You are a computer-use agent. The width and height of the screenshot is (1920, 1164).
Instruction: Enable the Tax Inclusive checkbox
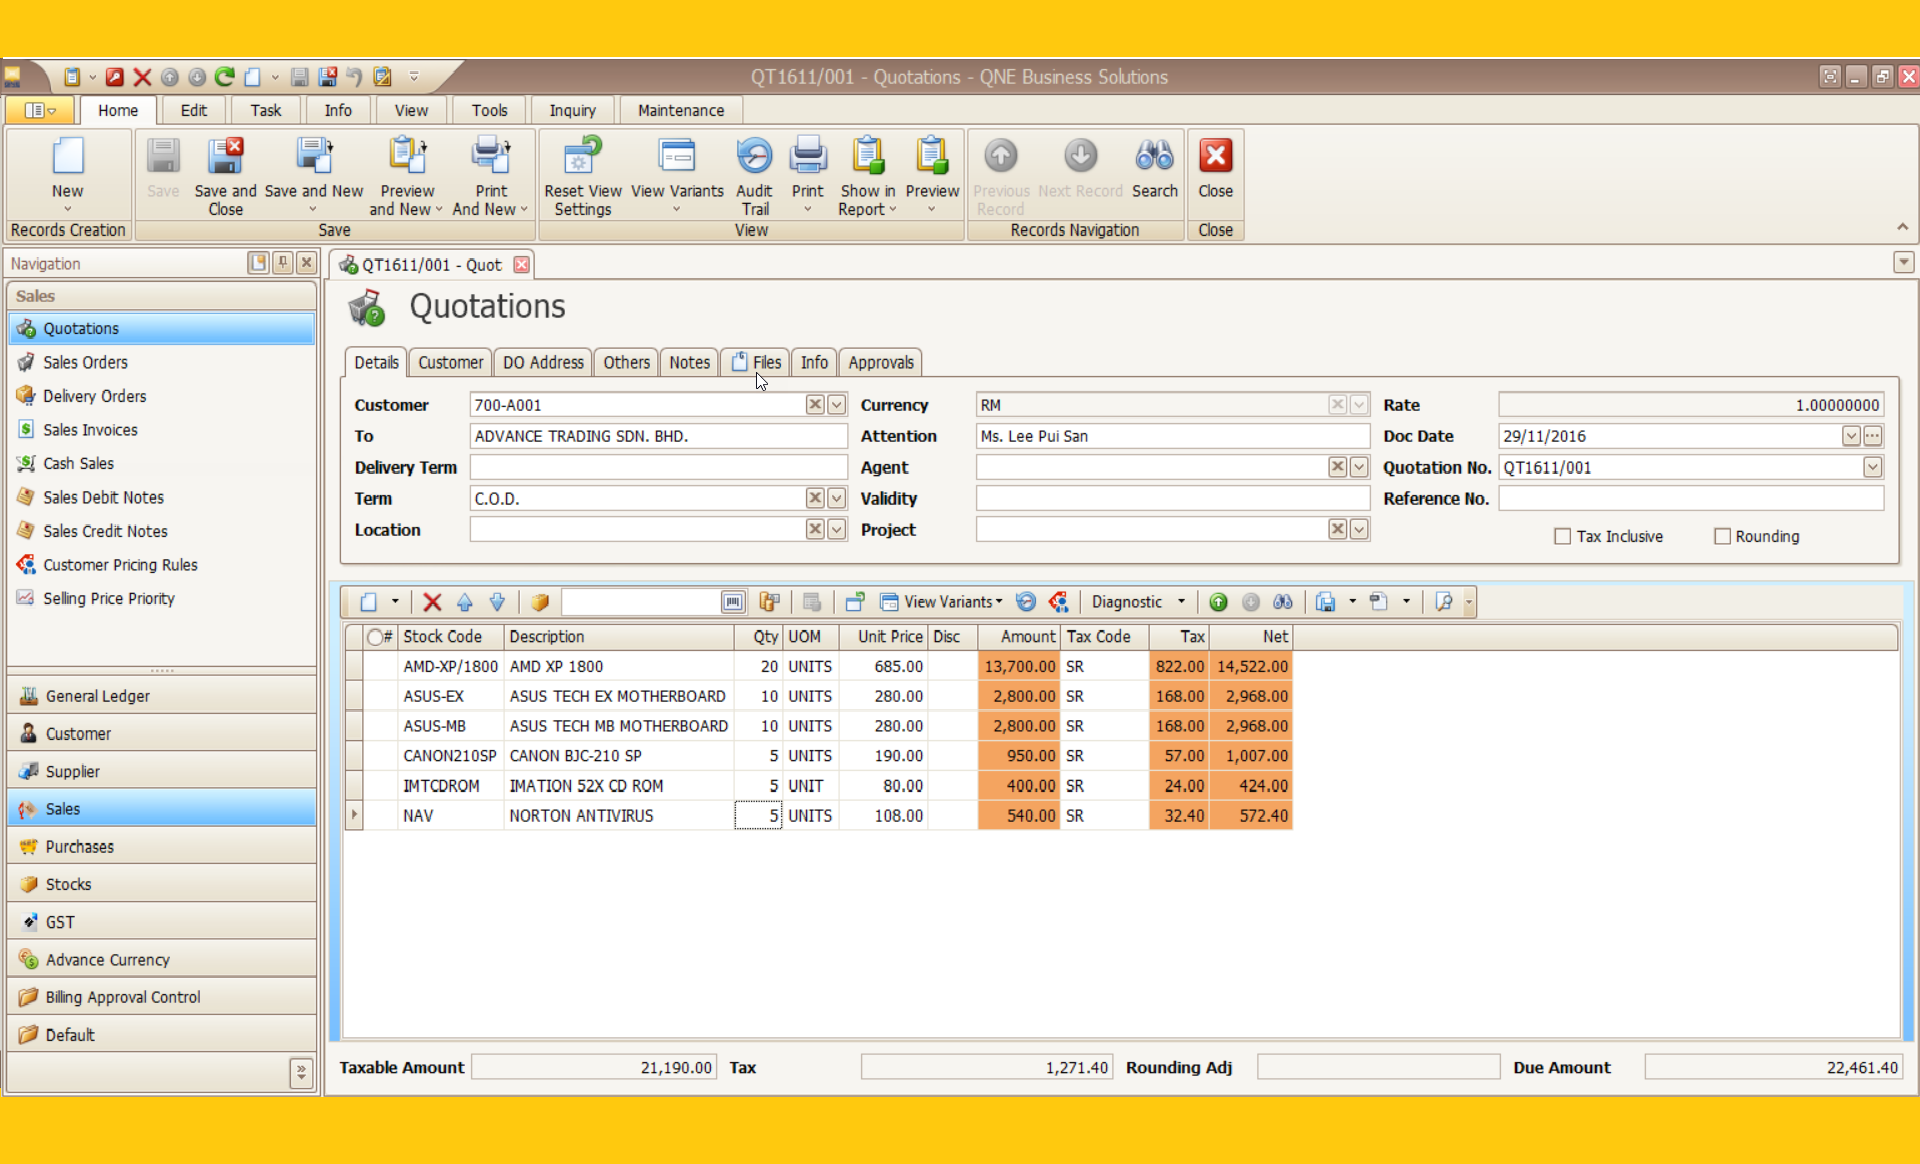coord(1562,536)
